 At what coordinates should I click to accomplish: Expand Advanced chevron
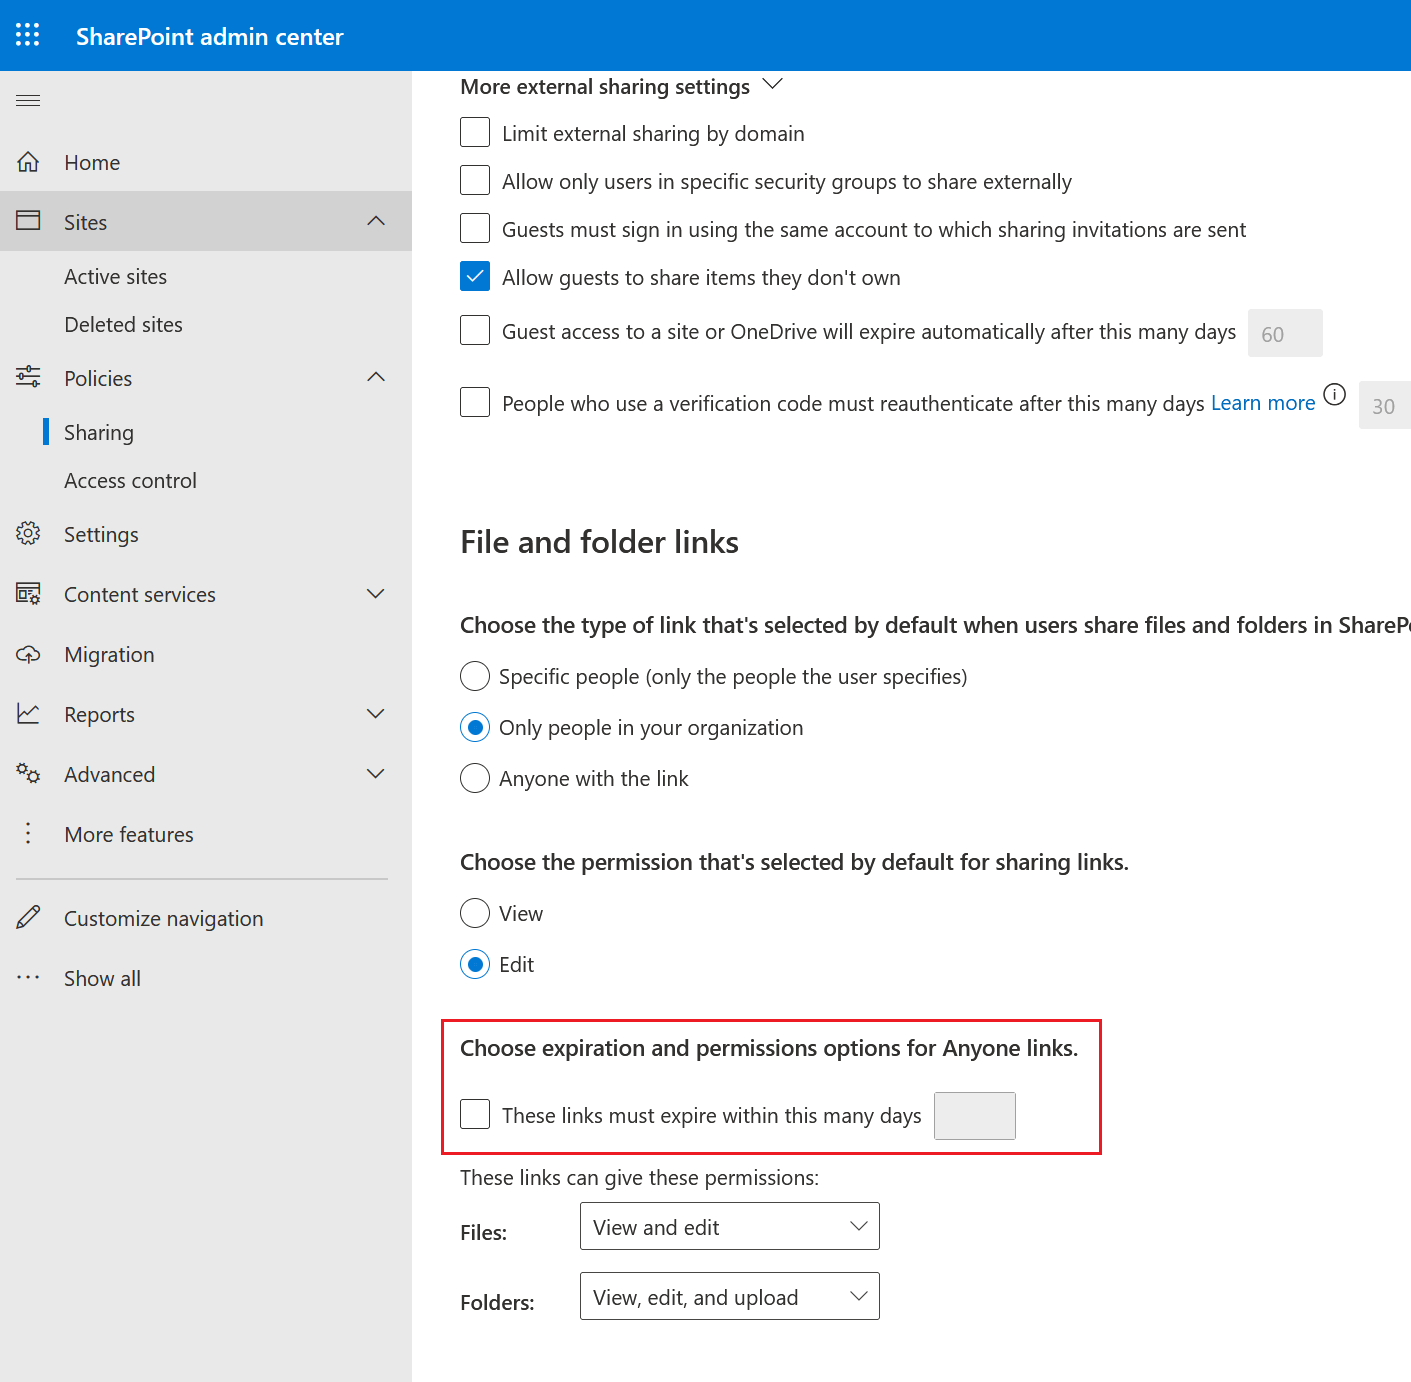[376, 774]
